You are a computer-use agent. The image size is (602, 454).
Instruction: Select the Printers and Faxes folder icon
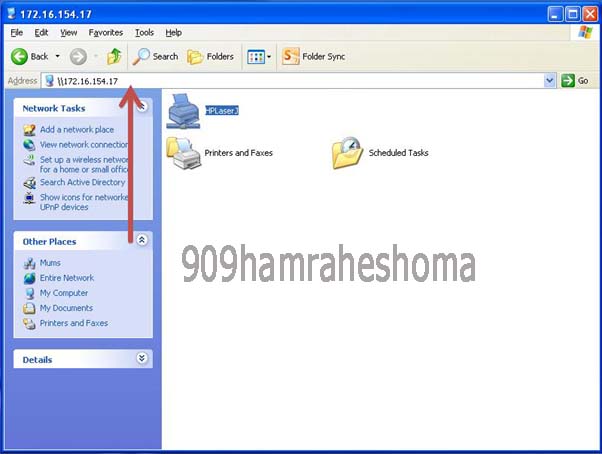pos(183,153)
